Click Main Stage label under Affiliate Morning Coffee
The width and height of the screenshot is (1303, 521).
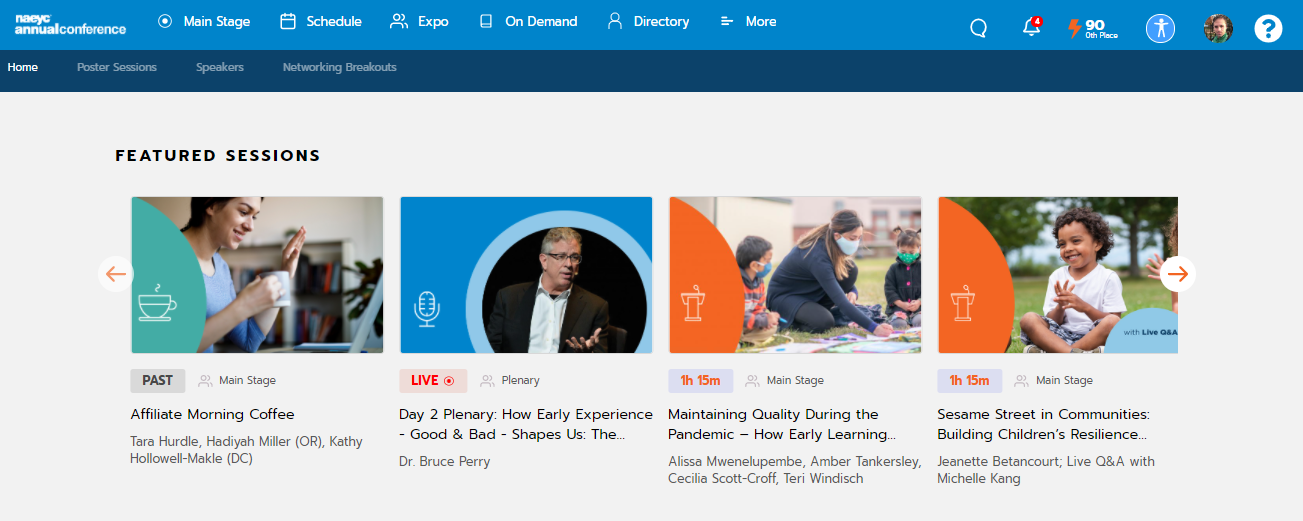[247, 380]
